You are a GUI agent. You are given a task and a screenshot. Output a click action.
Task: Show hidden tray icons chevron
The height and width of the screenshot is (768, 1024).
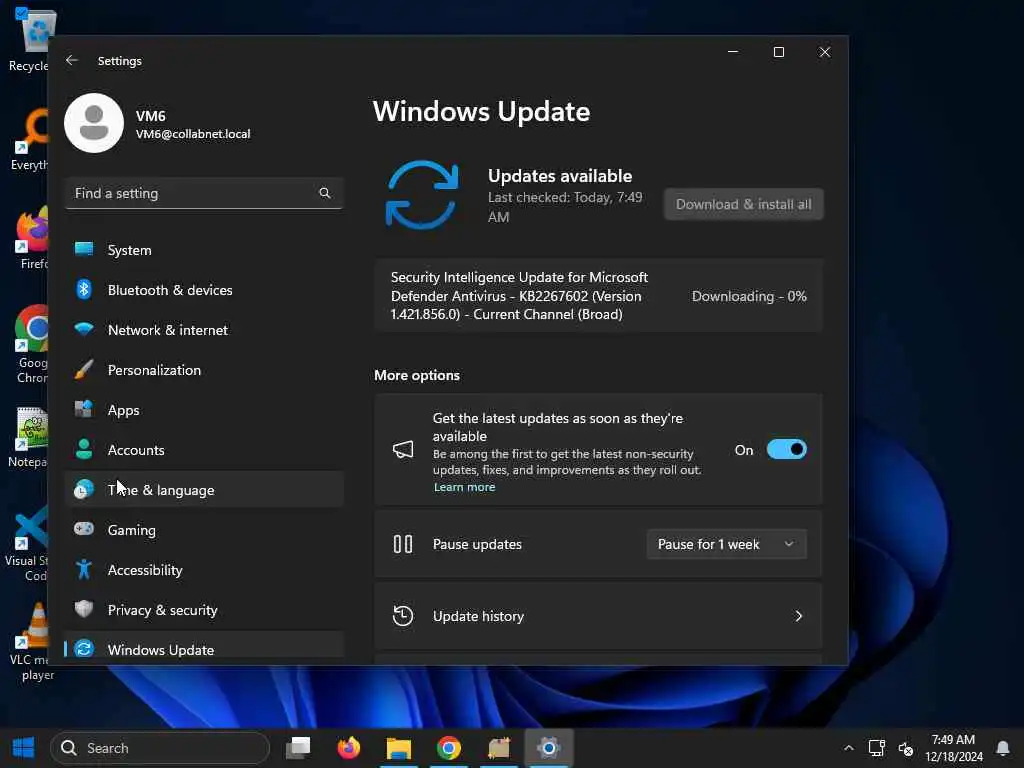pos(848,748)
